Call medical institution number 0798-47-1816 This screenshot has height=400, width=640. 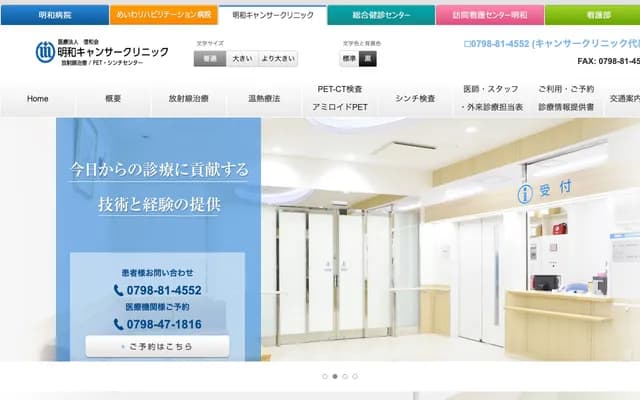[164, 324]
